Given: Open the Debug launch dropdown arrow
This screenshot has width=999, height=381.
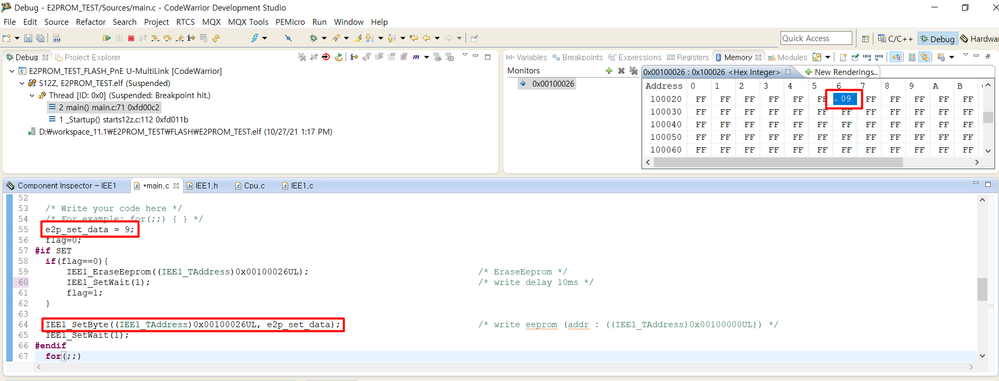Looking at the screenshot, I should (x=324, y=38).
